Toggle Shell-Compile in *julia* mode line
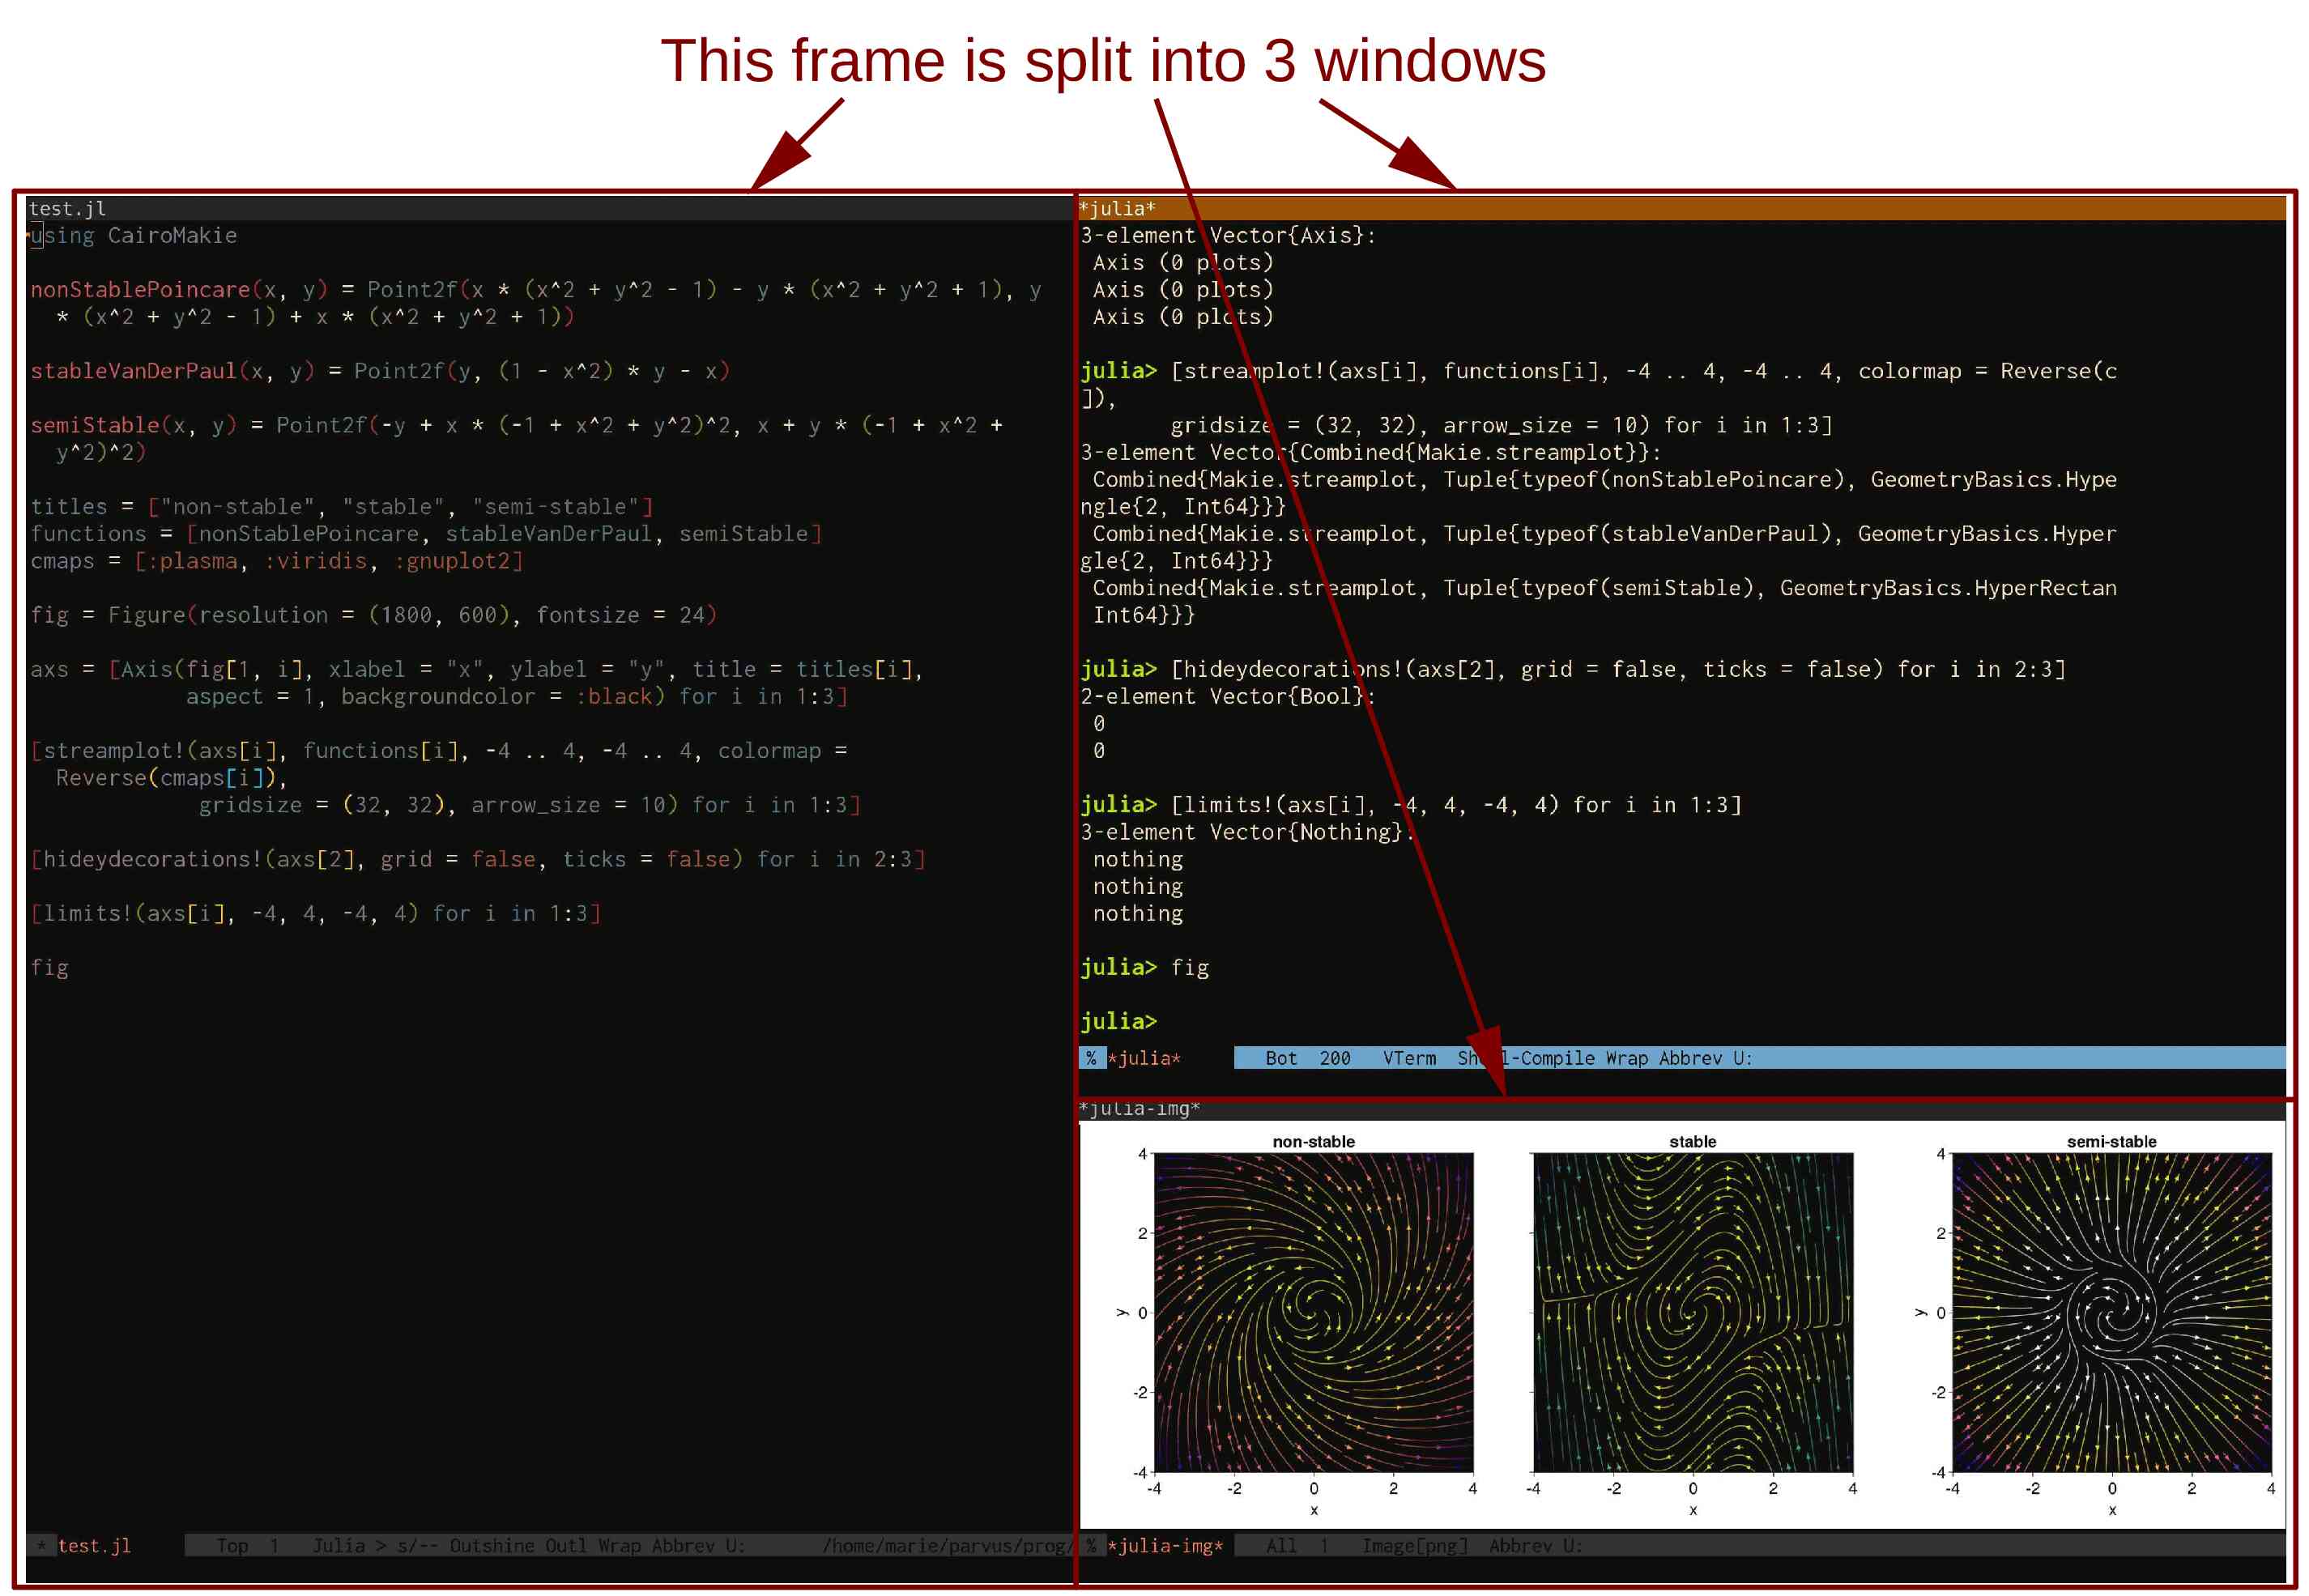The width and height of the screenshot is (2309, 1596). click(x=1526, y=1058)
